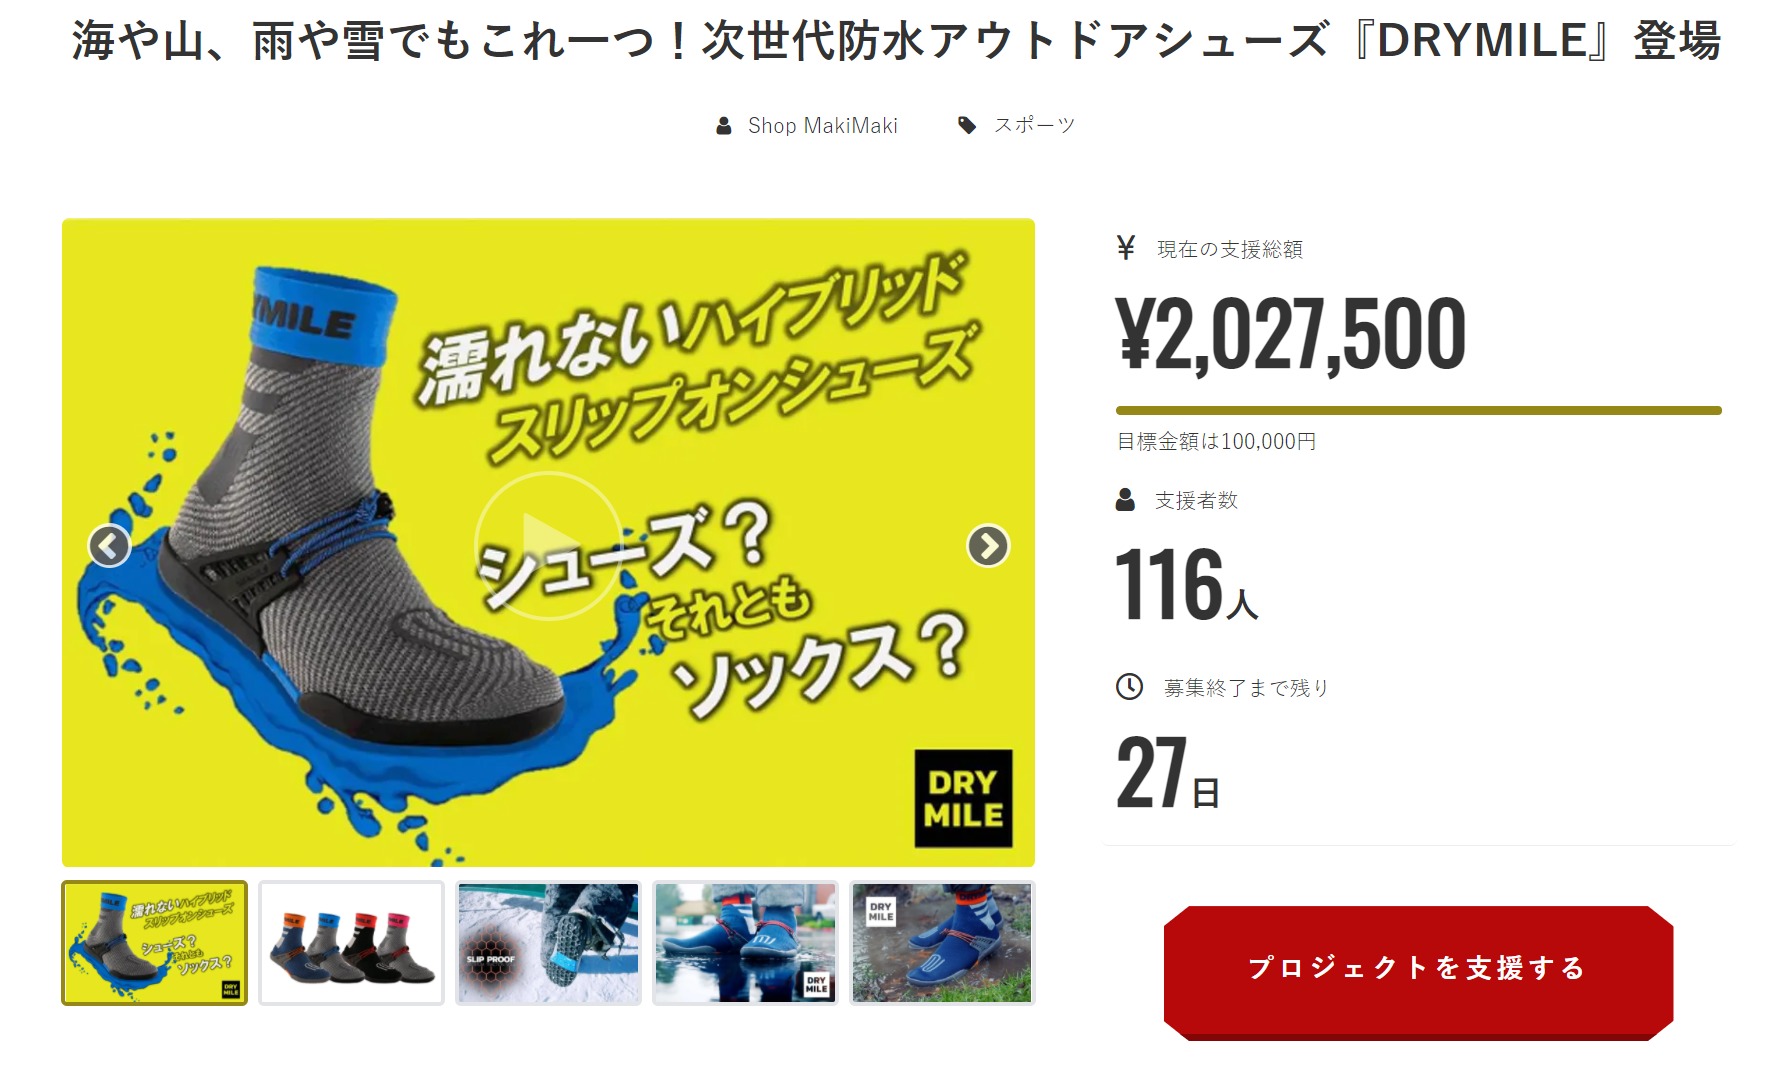This screenshot has height=1065, width=1791.
Task: Select the four color variations thumbnail
Action: click(x=351, y=943)
